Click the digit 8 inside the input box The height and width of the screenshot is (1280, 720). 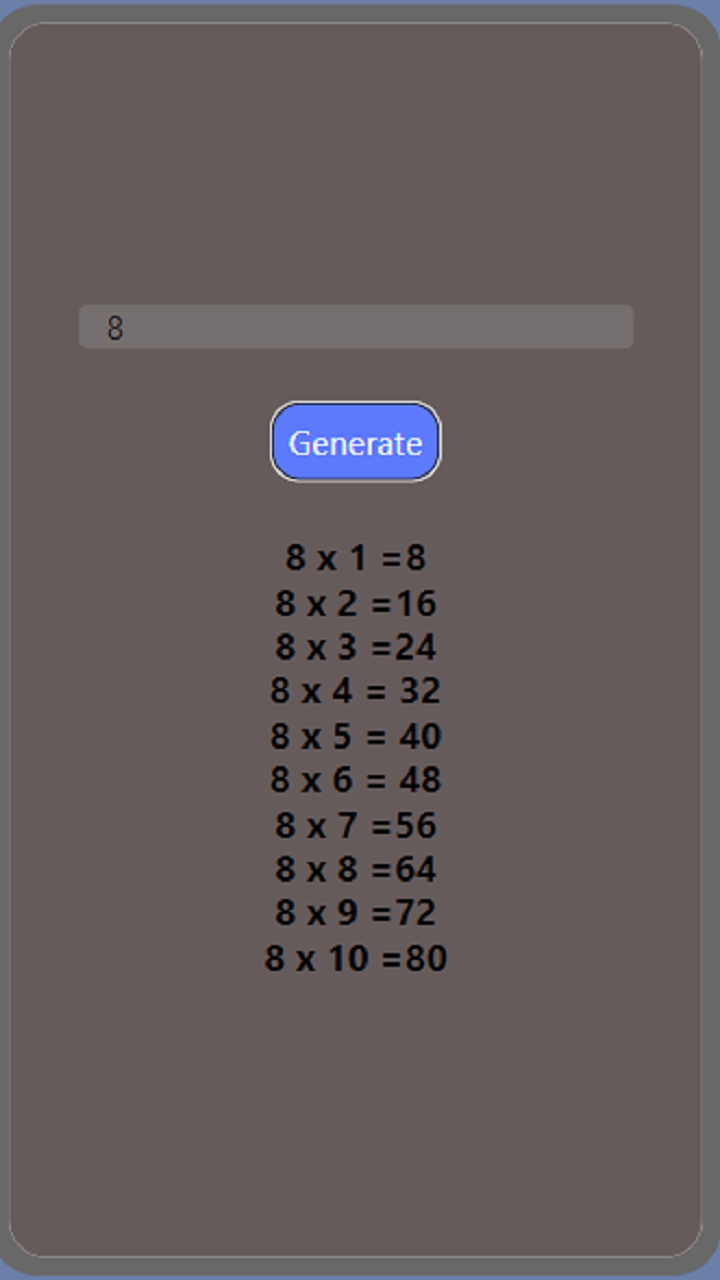(x=112, y=325)
